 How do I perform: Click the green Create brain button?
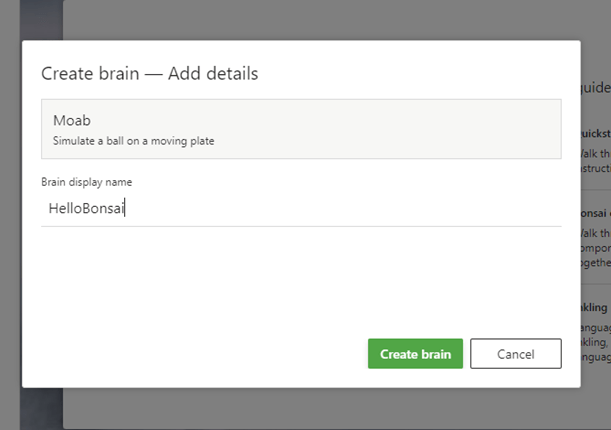[415, 354]
